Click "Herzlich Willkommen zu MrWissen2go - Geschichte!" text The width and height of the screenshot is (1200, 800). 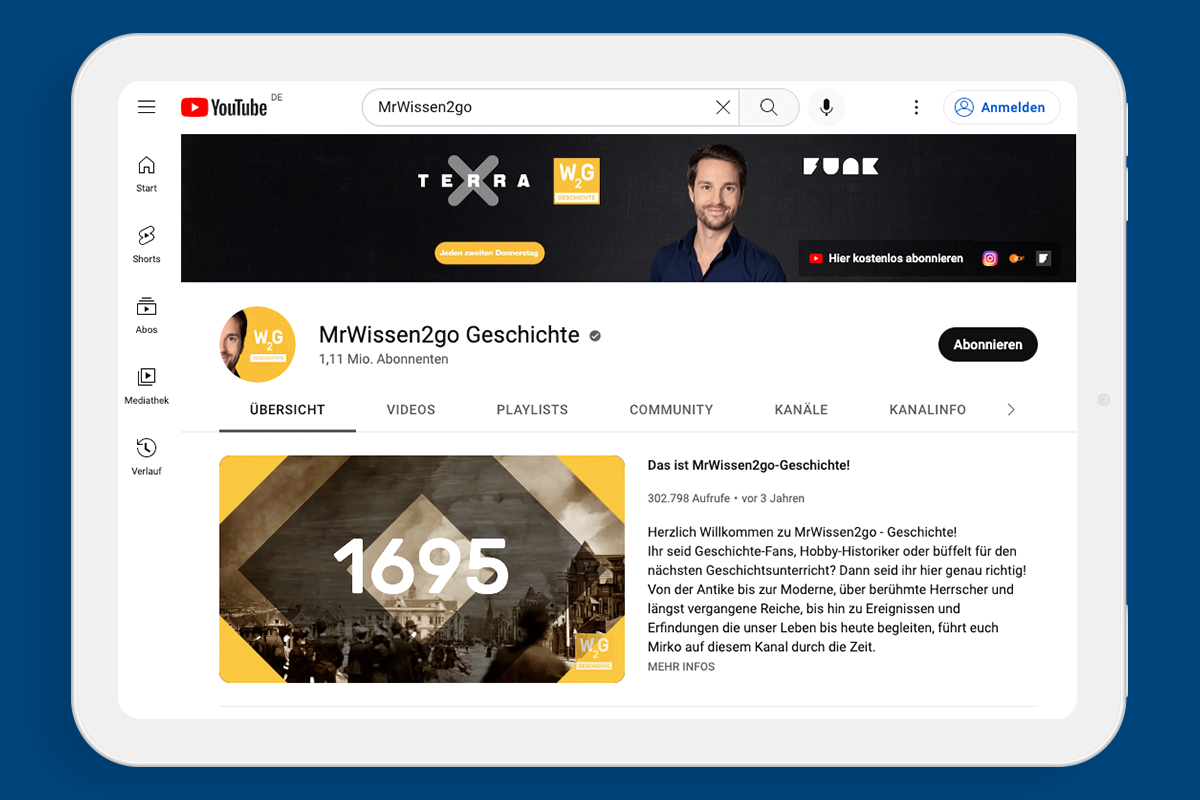[x=802, y=532]
